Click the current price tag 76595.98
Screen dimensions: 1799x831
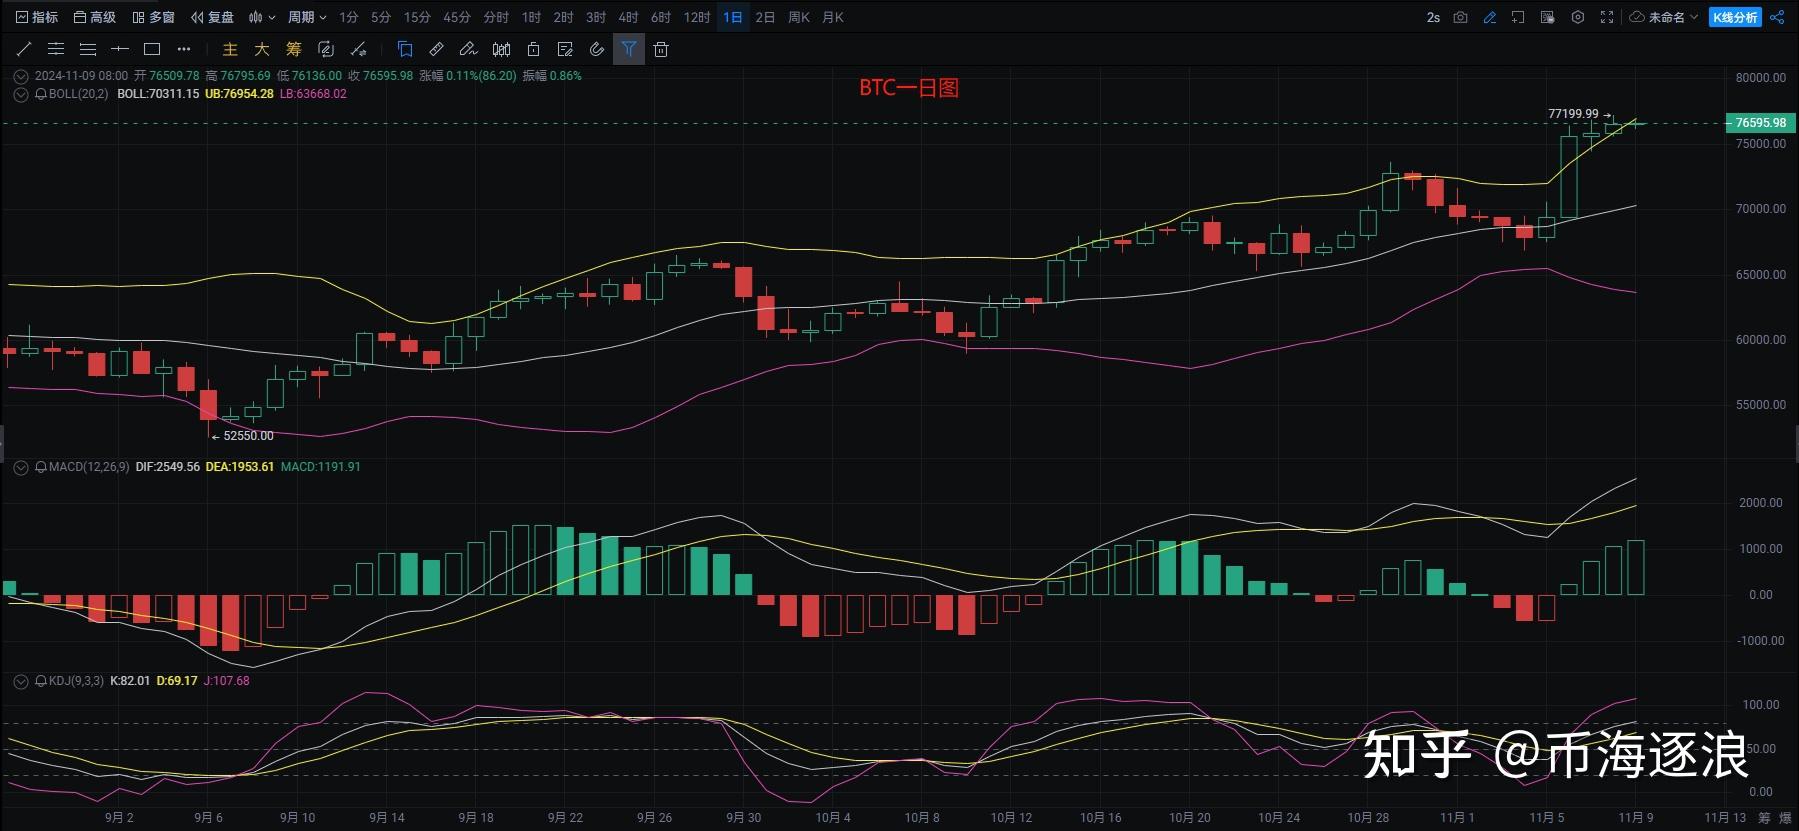[1759, 123]
